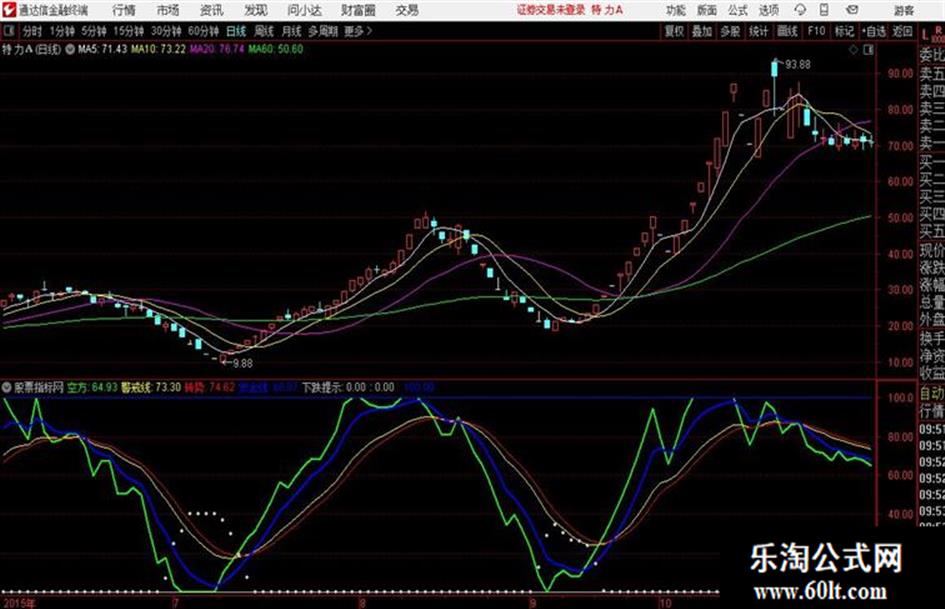Click the mobile phone icon
Screen dimensions: 945x609
[x=824, y=10]
